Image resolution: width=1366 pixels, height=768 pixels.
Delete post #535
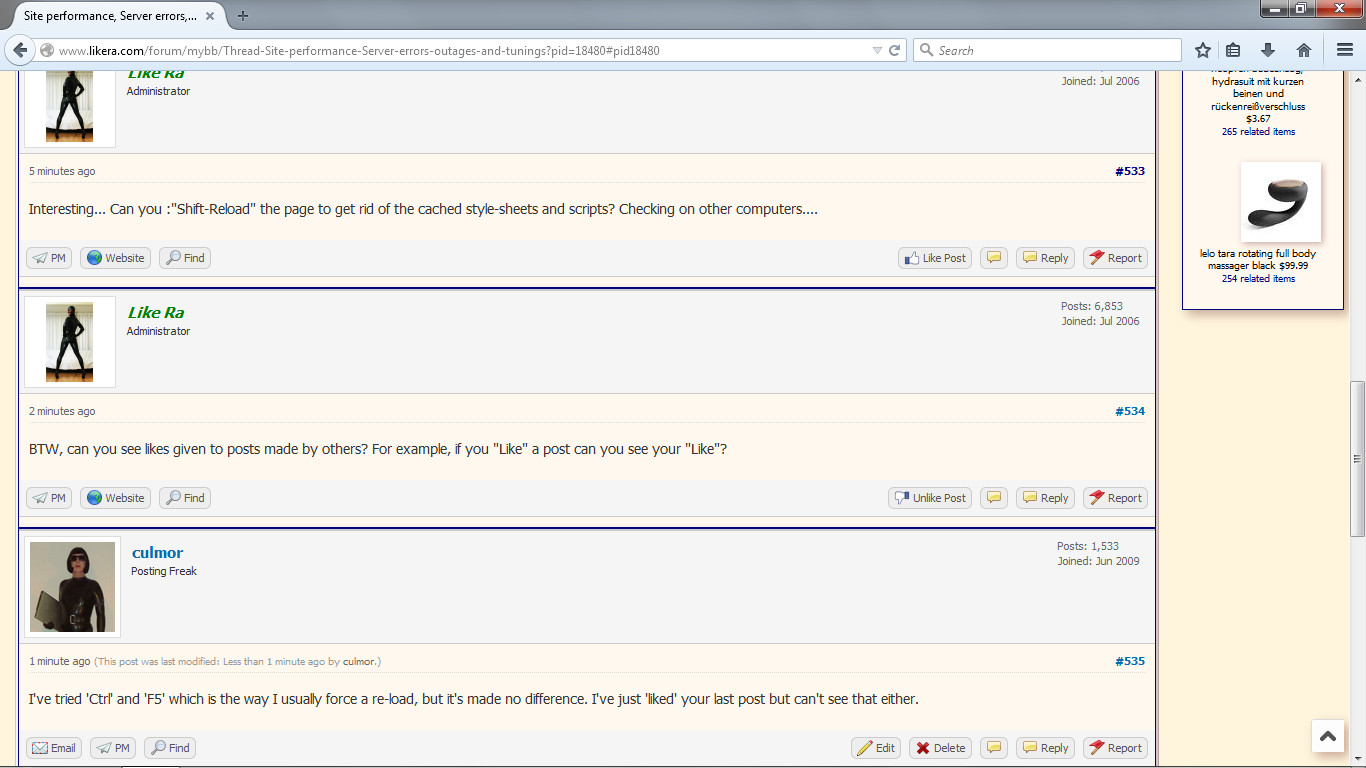940,748
